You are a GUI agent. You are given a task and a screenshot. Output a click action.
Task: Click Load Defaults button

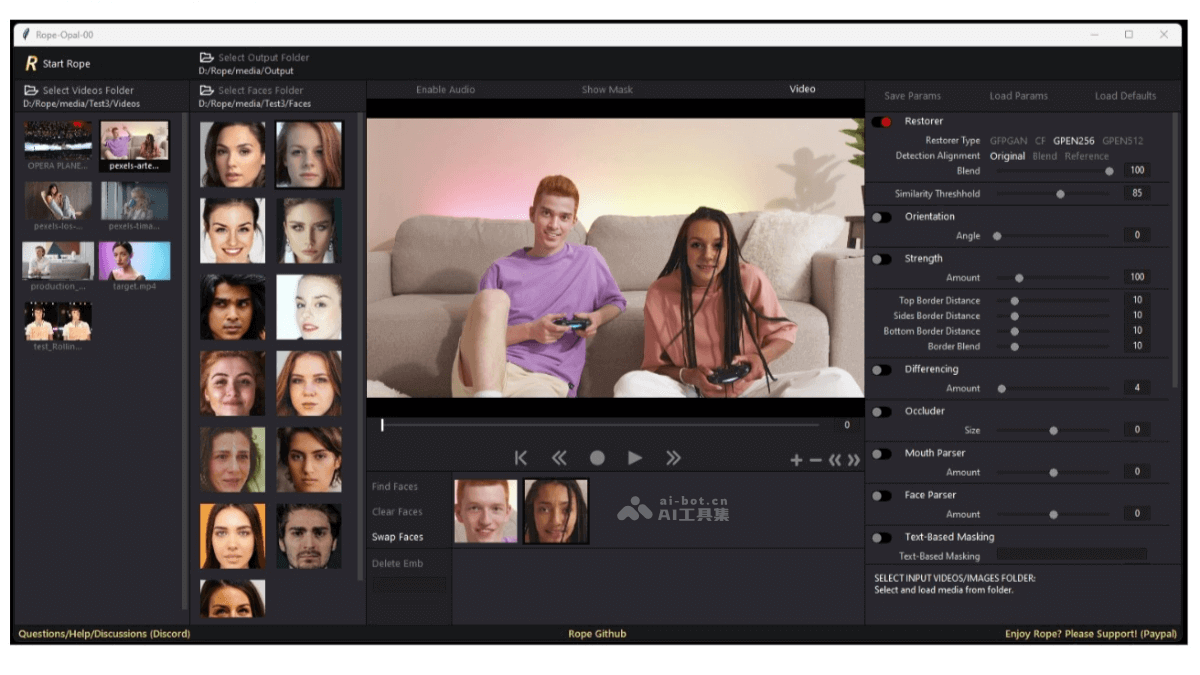(x=1125, y=96)
